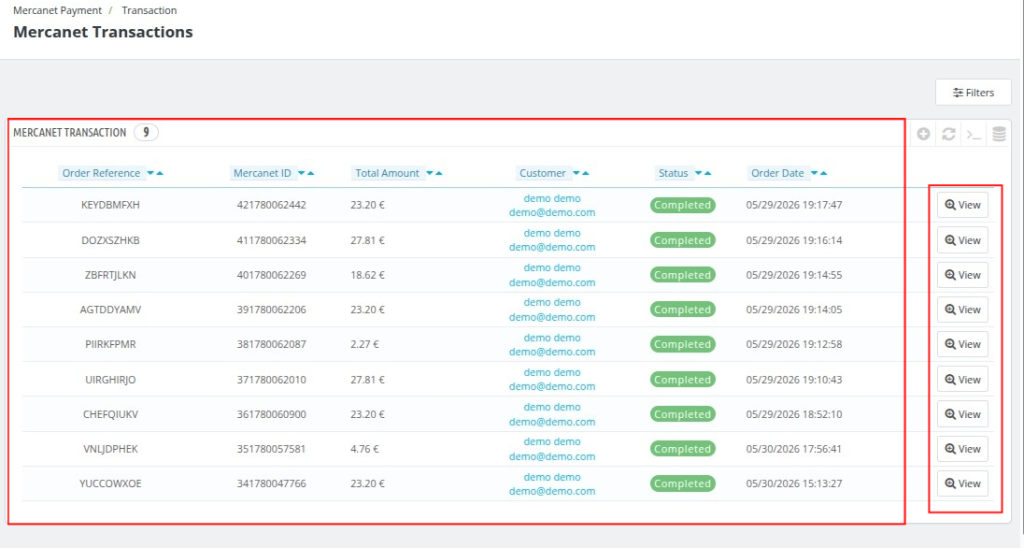Click Order Reference column header
The width and height of the screenshot is (1024, 548).
click(101, 173)
